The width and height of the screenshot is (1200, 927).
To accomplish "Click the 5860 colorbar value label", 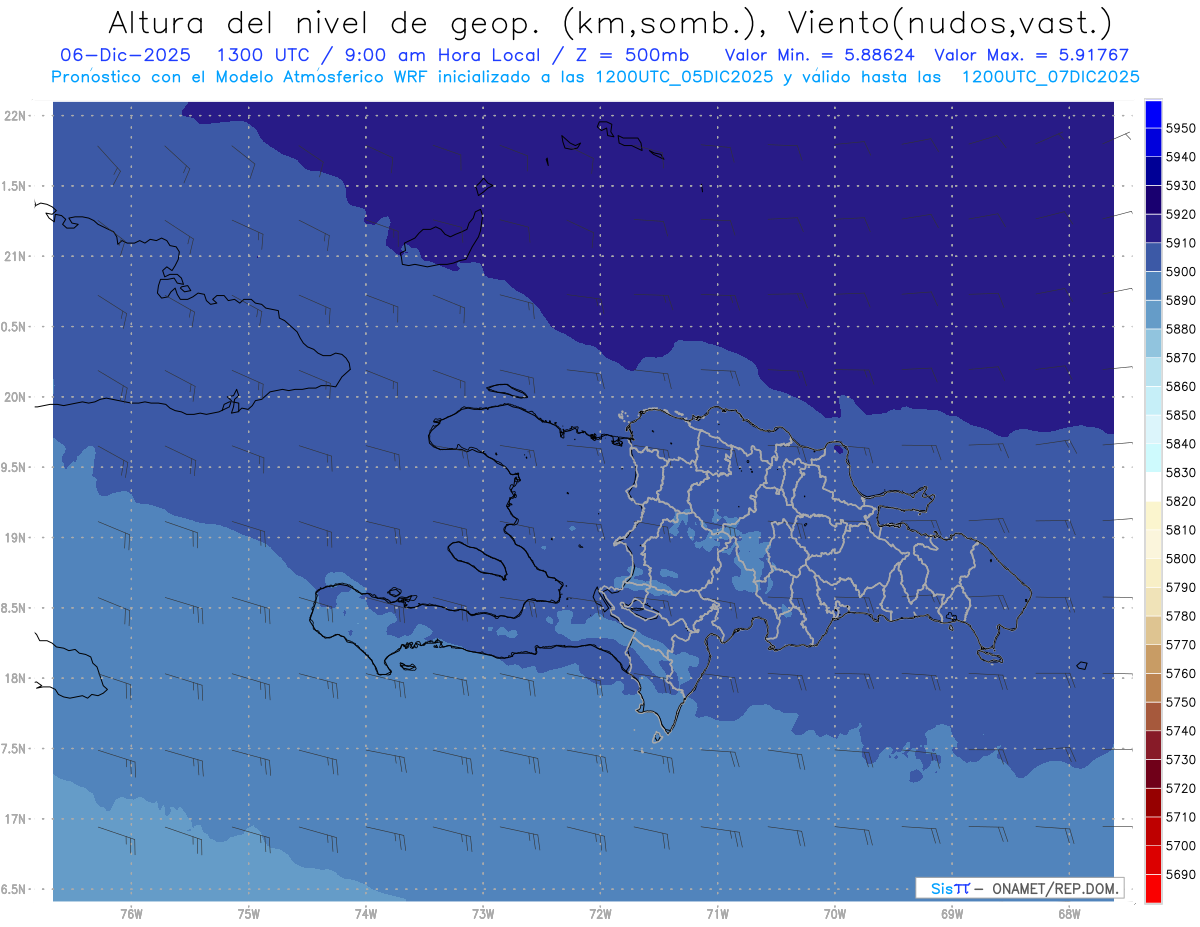I will [x=1180, y=386].
